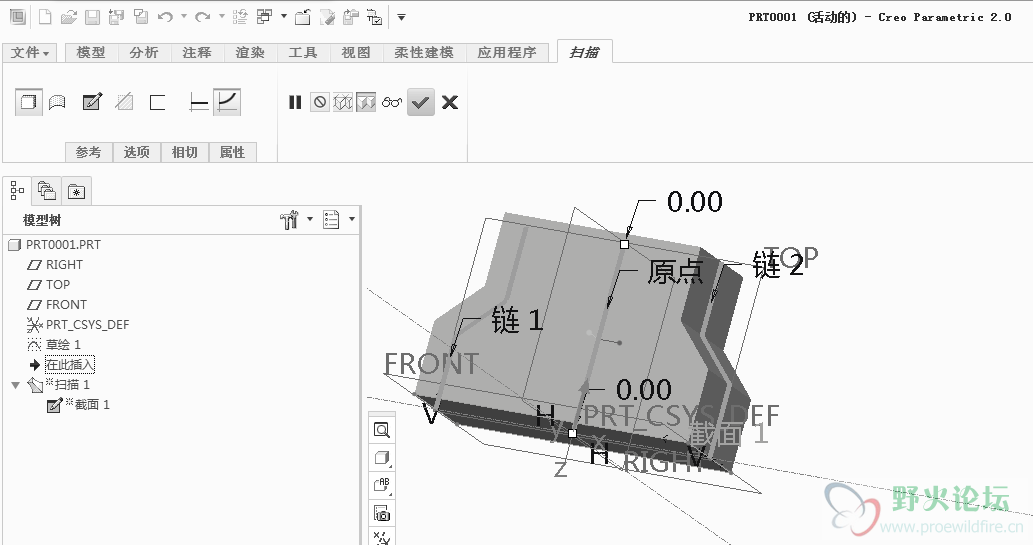Viewport: 1033px width, 545px height.
Task: Switch to the 视图 tab
Action: [356, 53]
